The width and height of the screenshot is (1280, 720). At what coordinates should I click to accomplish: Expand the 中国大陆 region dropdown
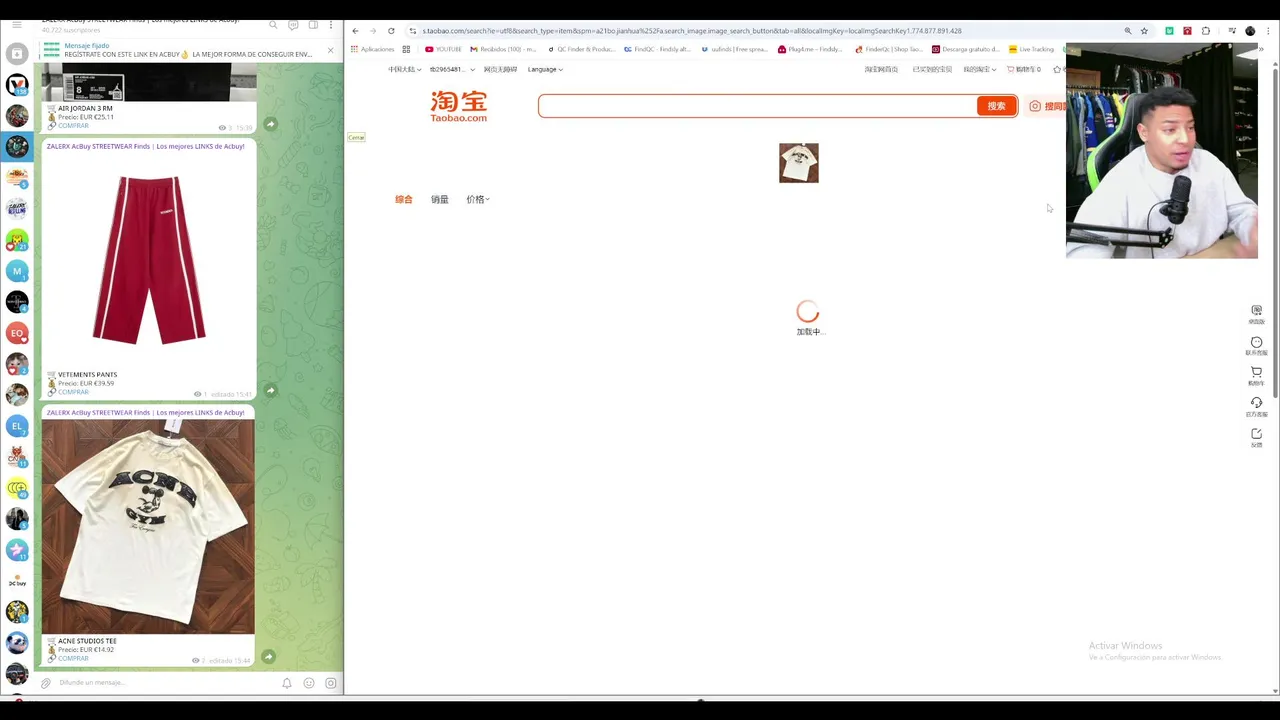tap(404, 69)
